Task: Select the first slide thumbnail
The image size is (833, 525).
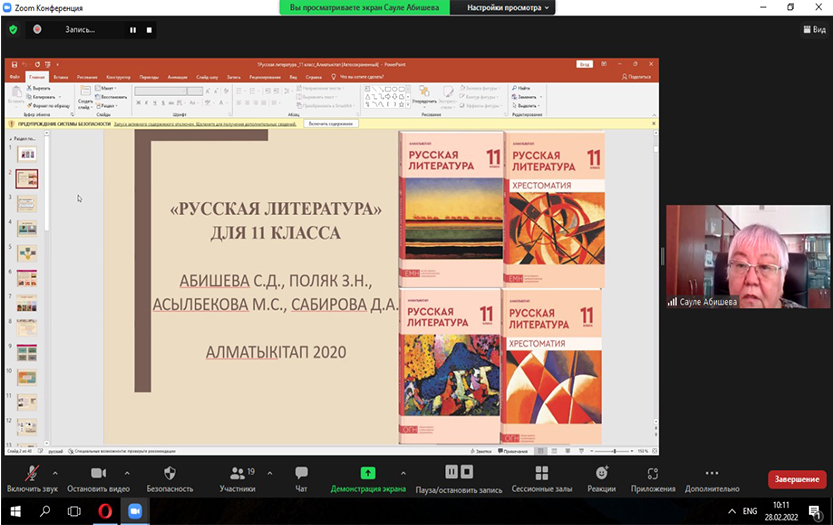Action: click(27, 153)
